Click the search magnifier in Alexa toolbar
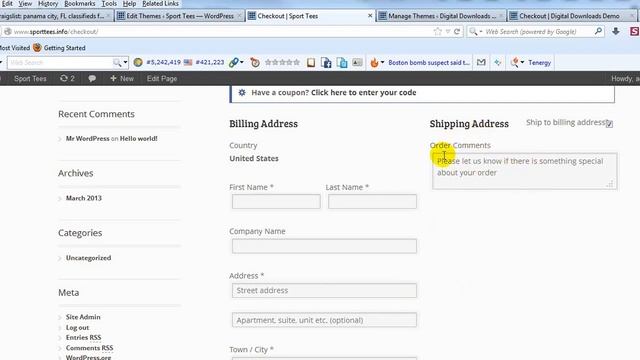 (x=117, y=62)
